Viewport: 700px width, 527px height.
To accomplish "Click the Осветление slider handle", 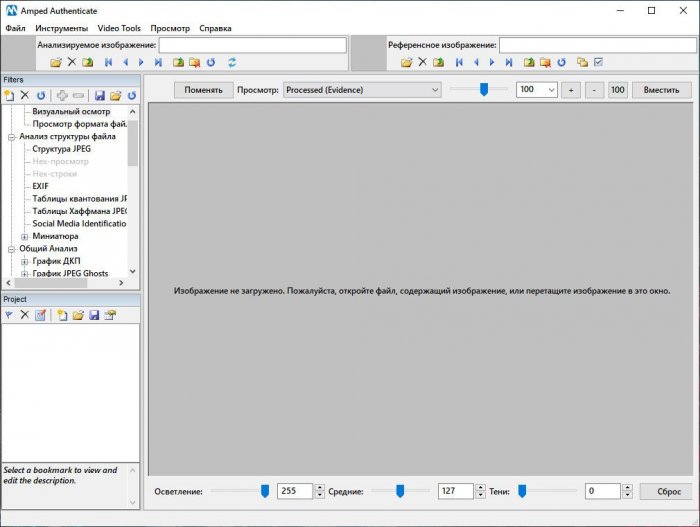I will 265,490.
